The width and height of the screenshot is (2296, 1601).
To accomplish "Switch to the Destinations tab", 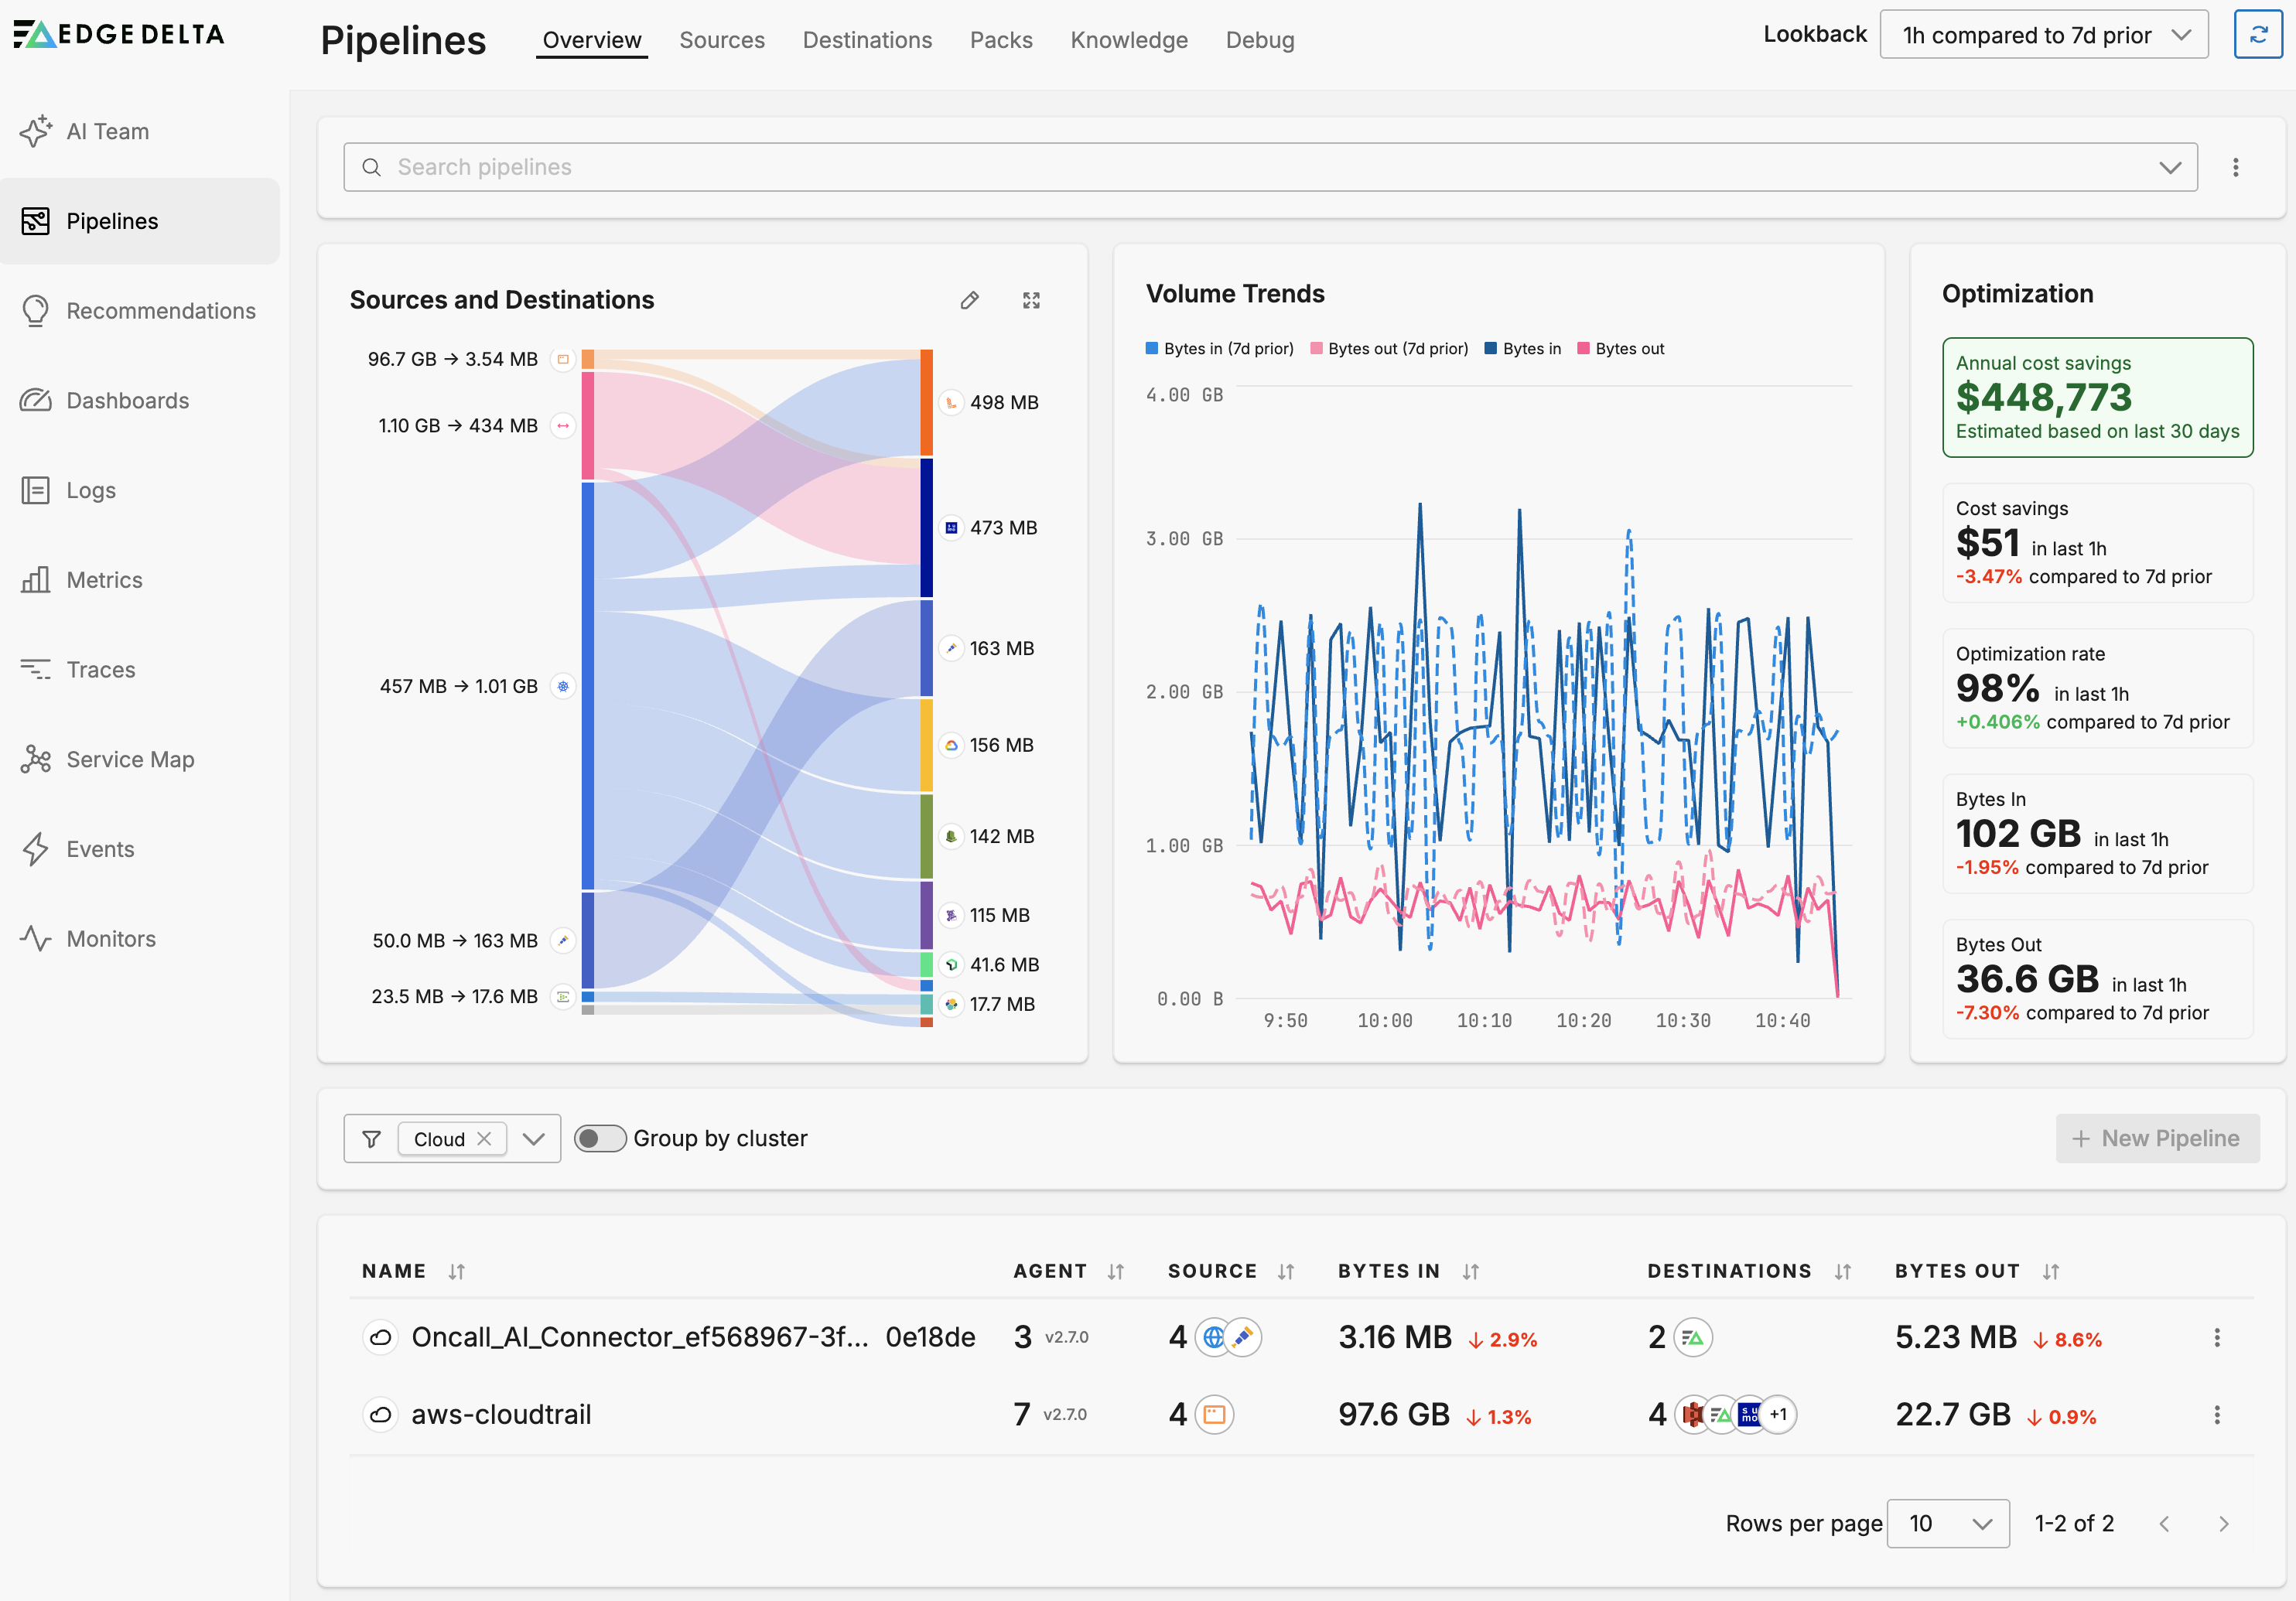I will tap(866, 40).
